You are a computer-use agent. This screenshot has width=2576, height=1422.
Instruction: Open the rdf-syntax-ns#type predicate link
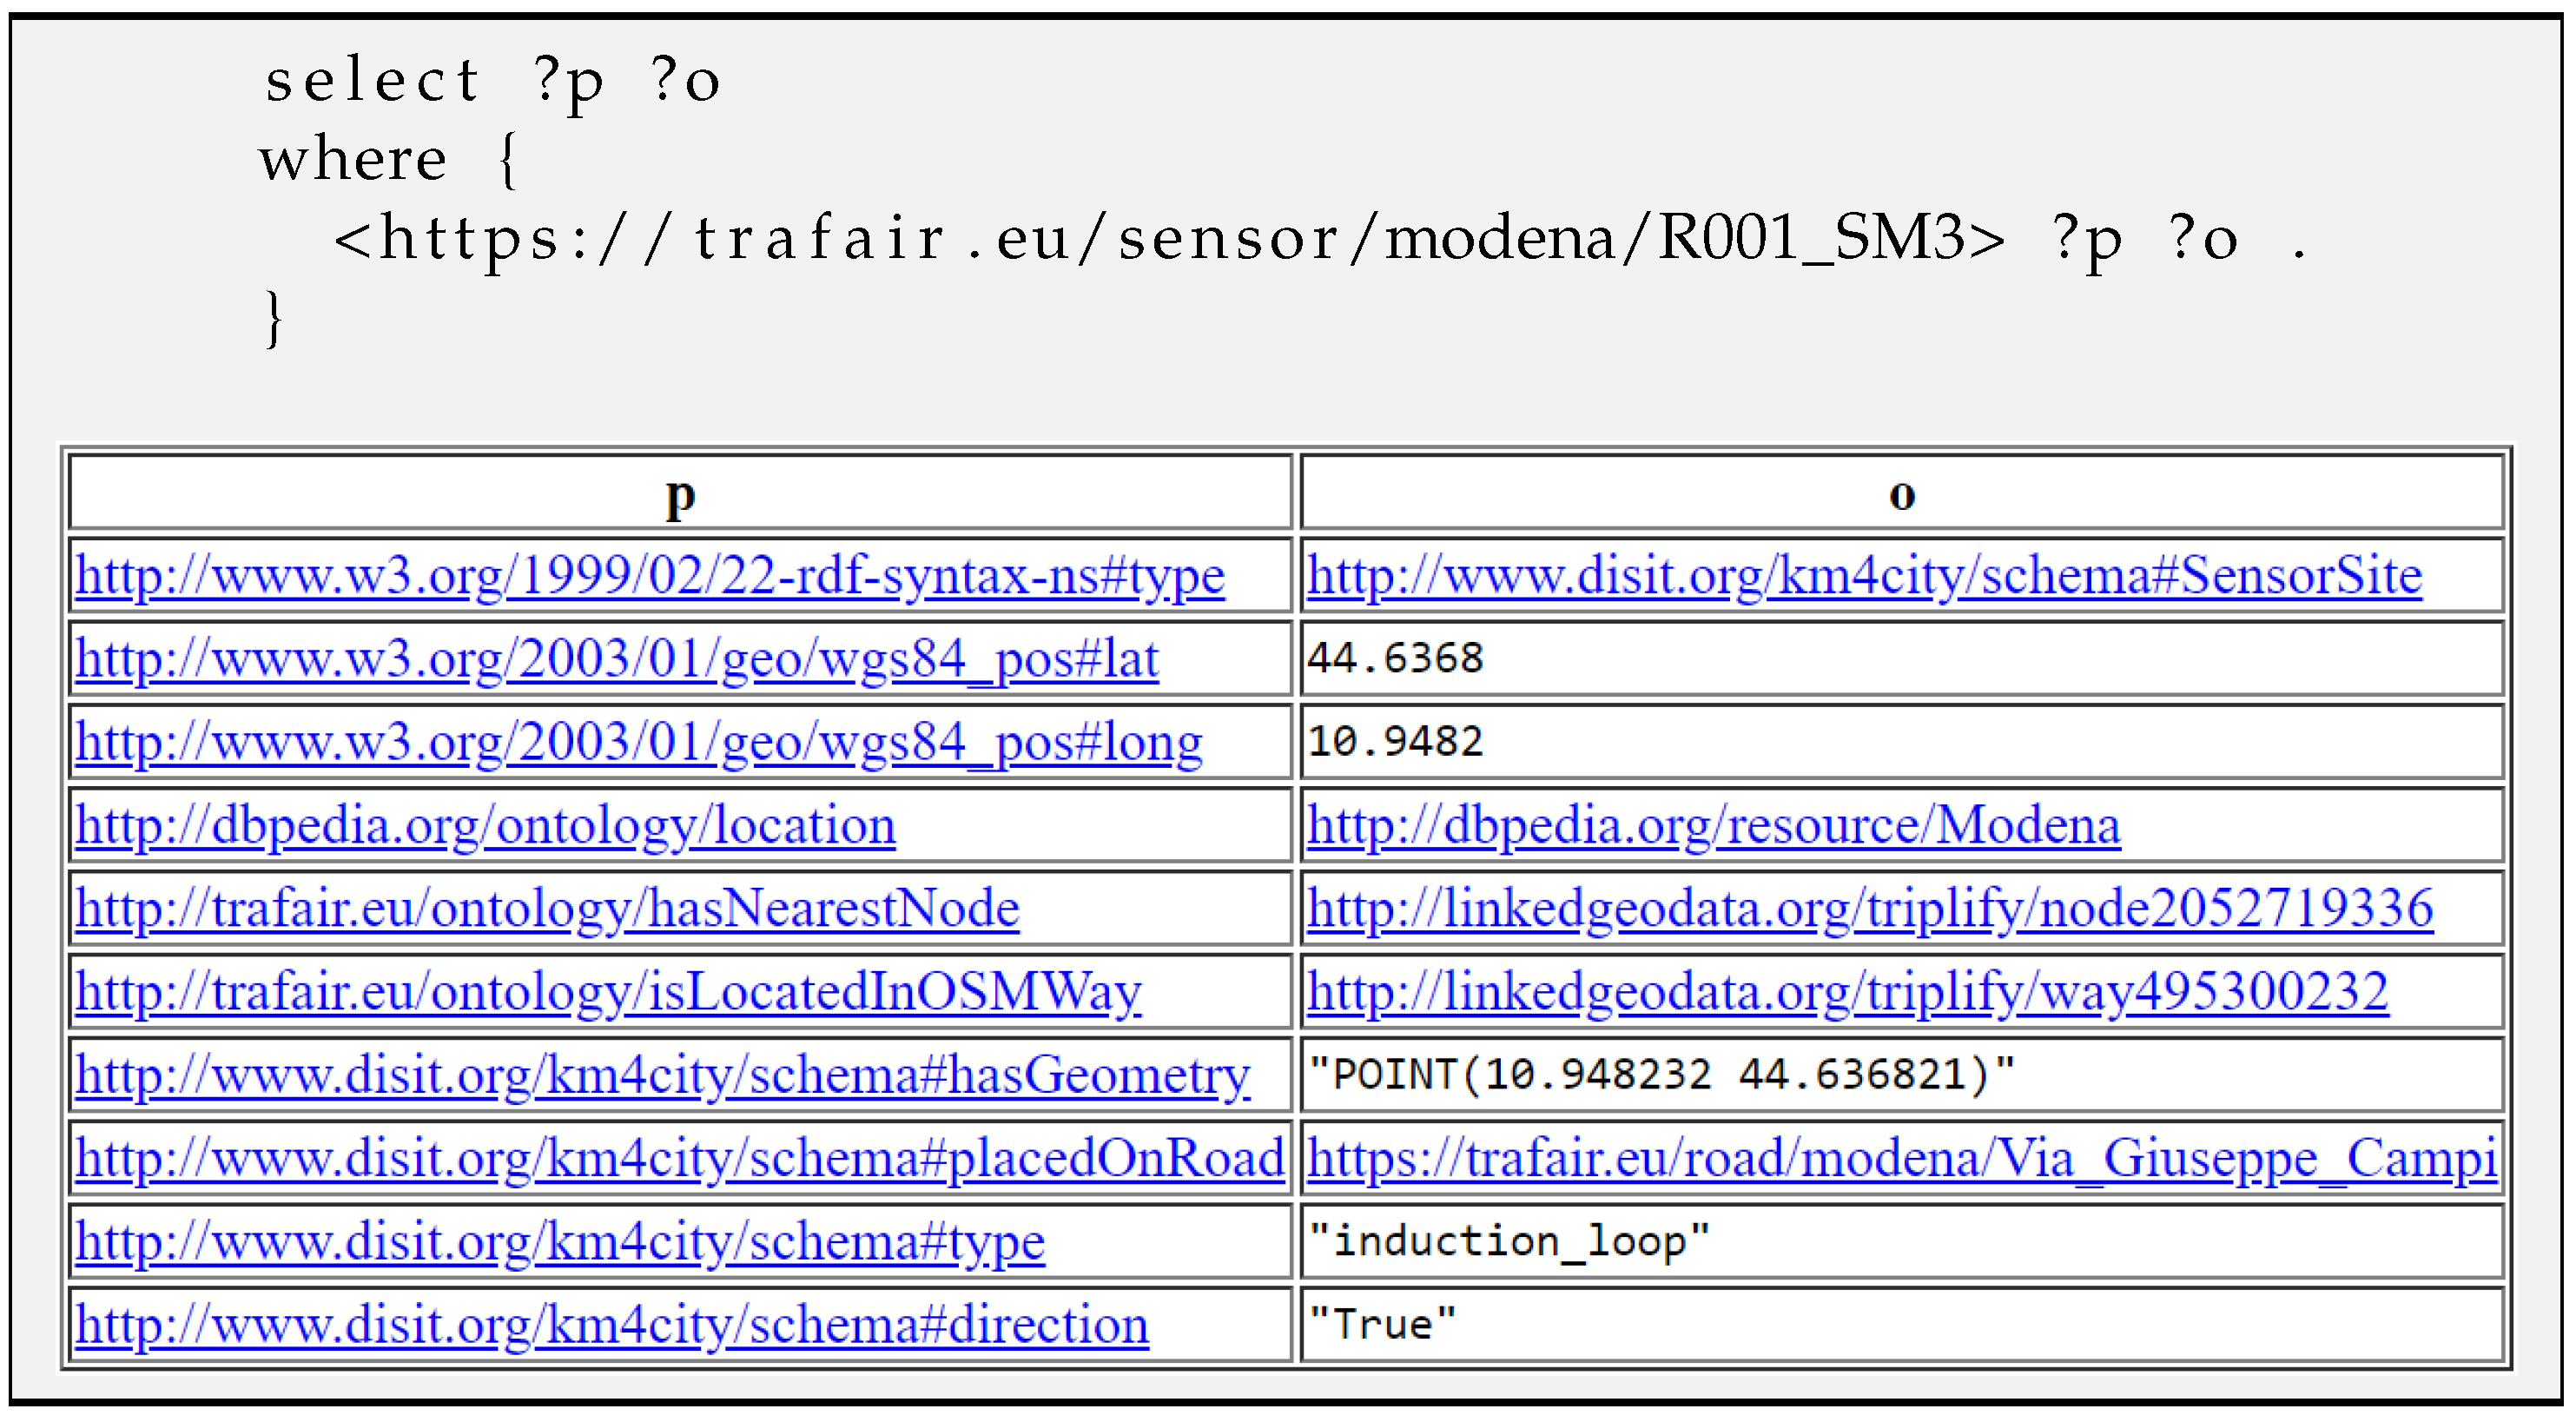(x=650, y=576)
